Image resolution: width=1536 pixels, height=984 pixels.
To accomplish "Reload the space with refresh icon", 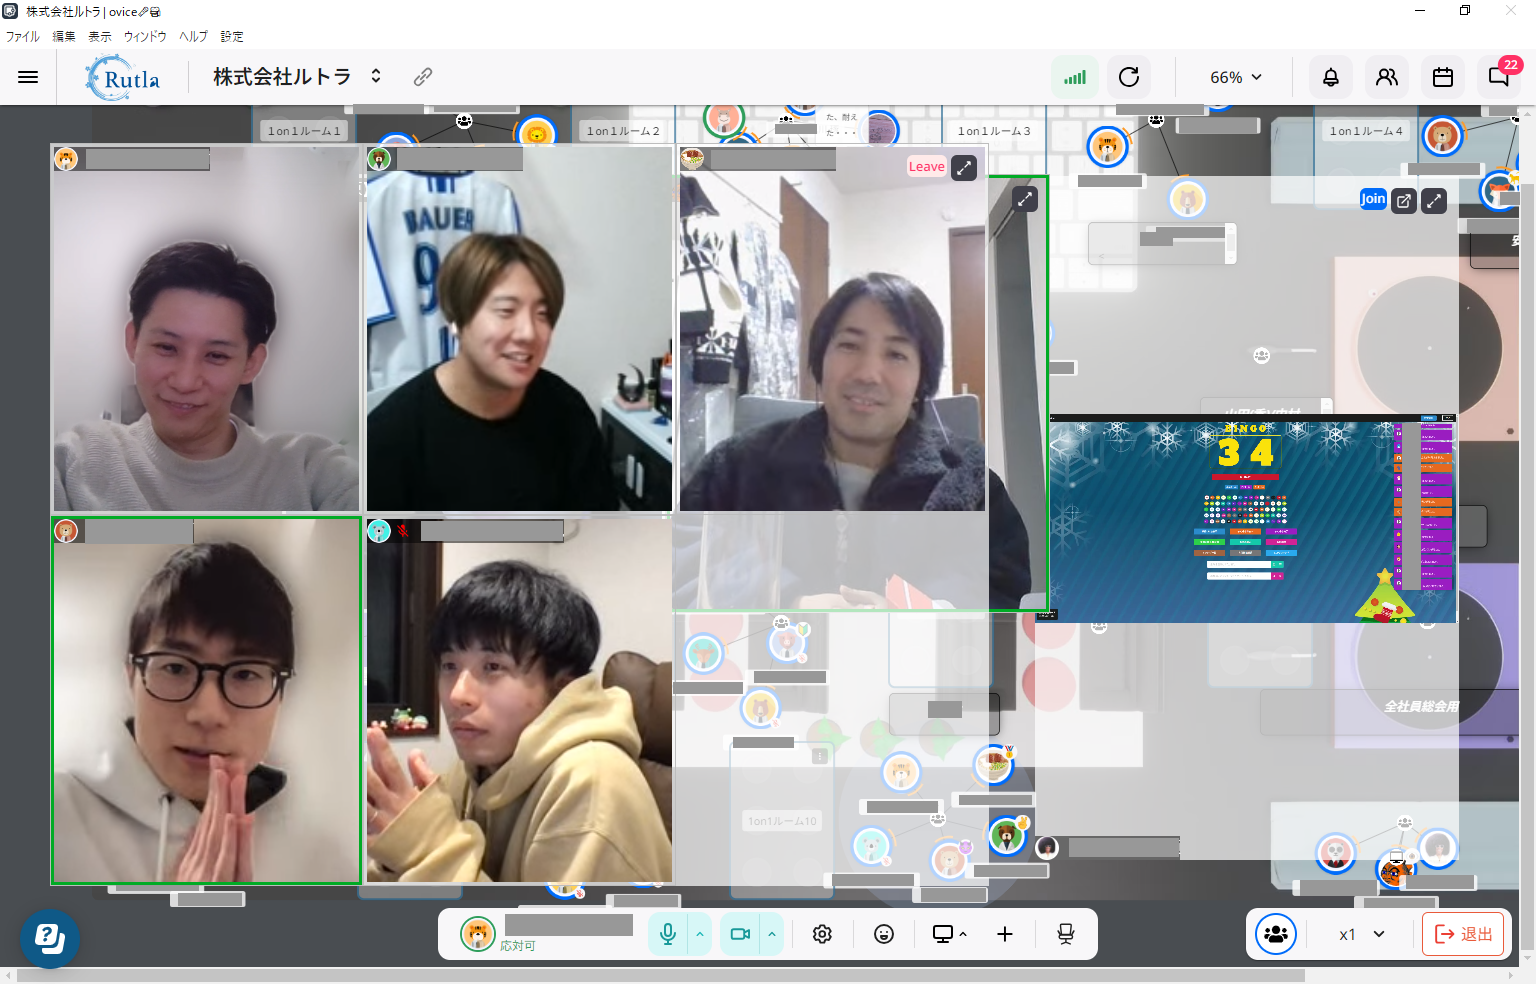I will coord(1129,77).
